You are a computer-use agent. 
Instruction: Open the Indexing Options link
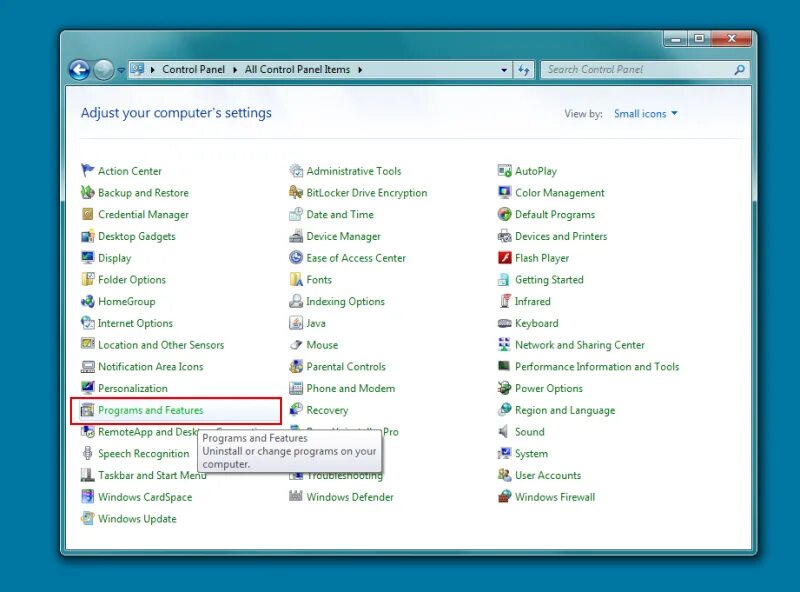point(345,302)
